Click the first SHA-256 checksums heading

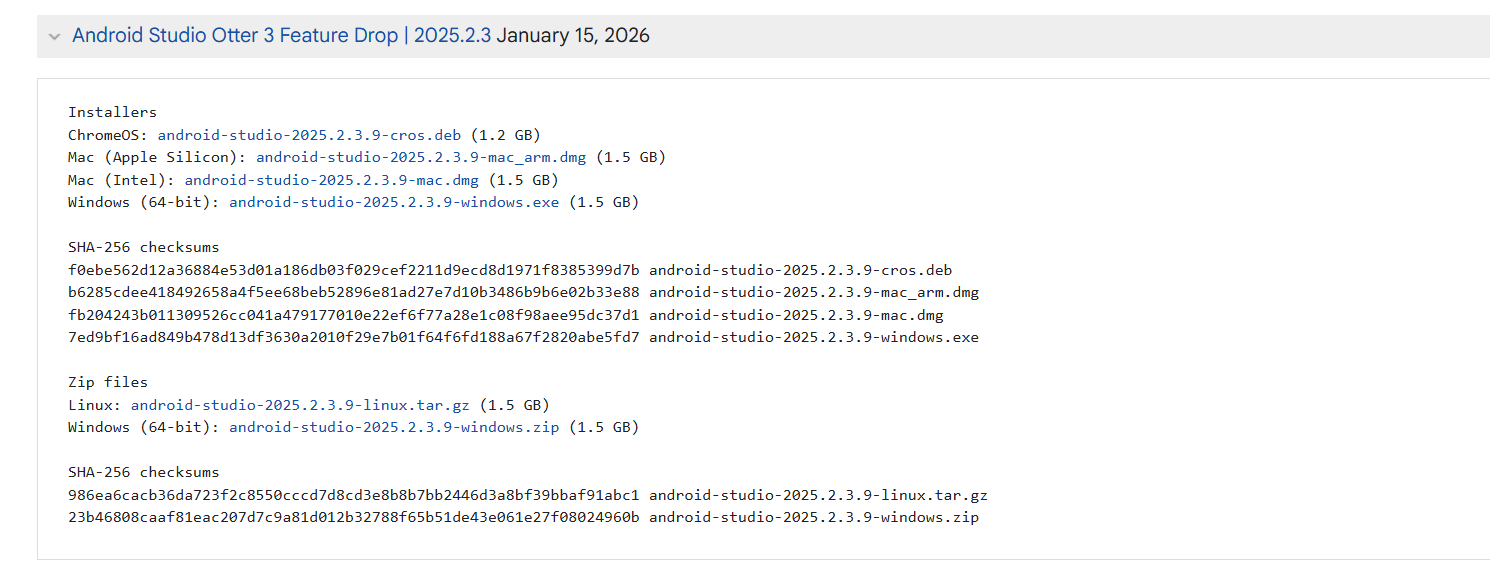coord(144,247)
